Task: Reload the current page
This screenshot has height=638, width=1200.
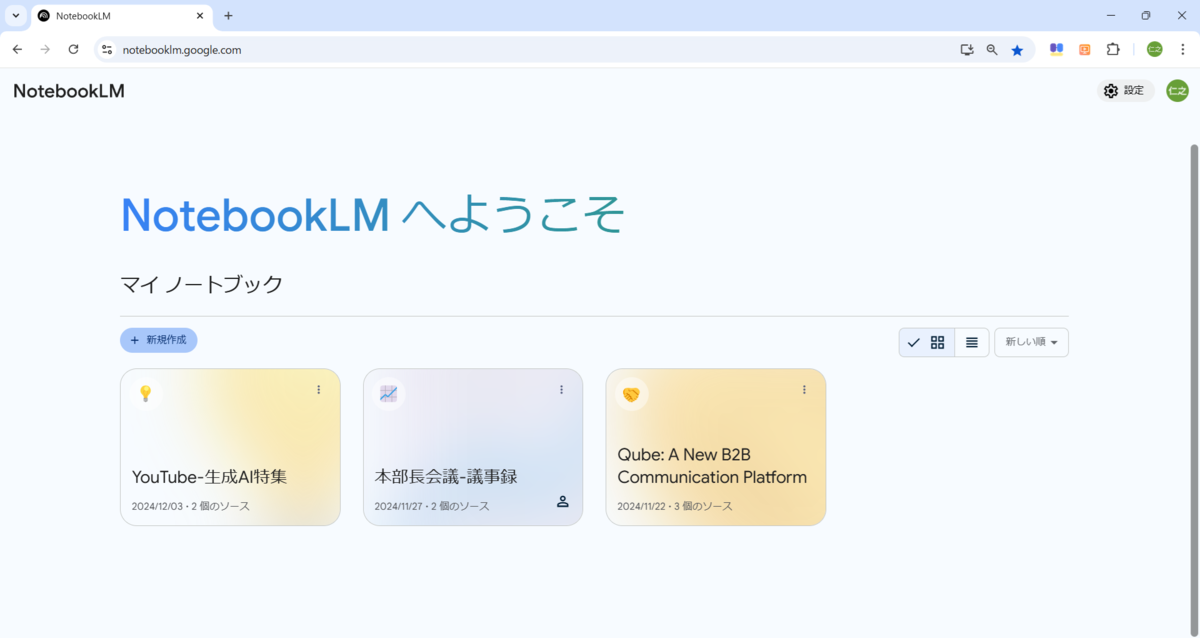Action: pos(73,49)
